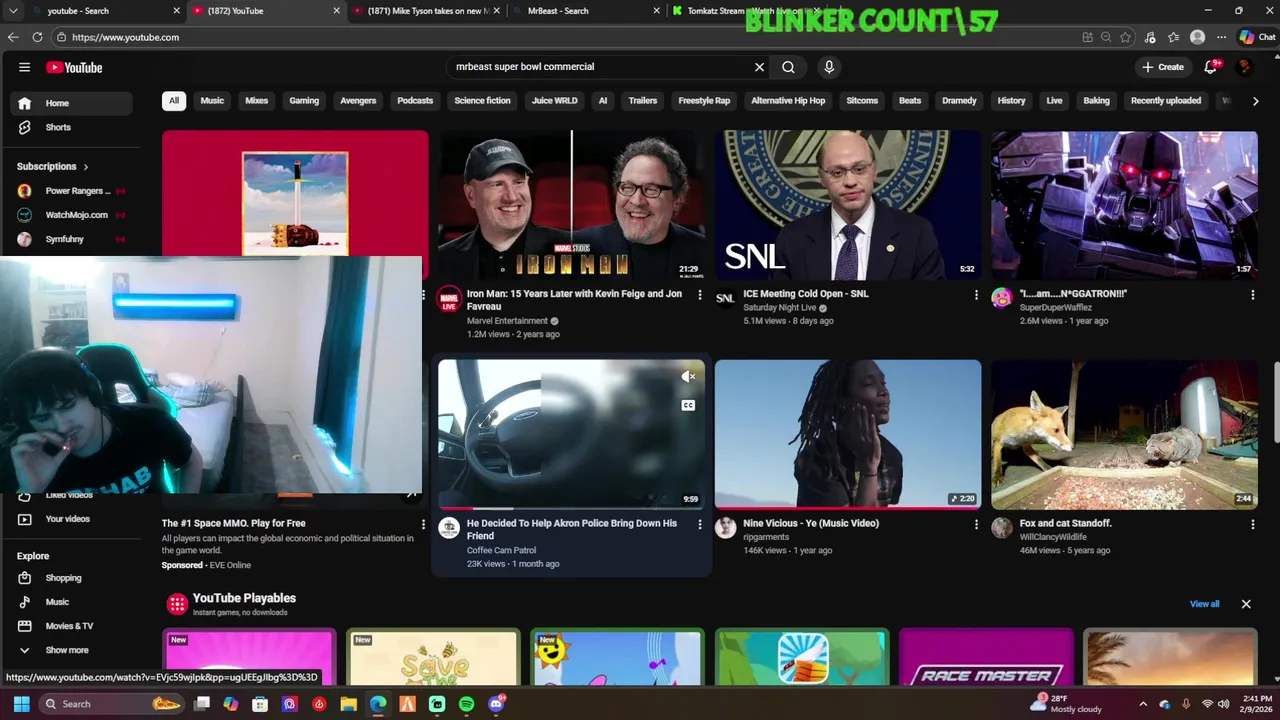The image size is (1280, 720).
Task: Open Discord from the taskbar
Action: click(496, 704)
